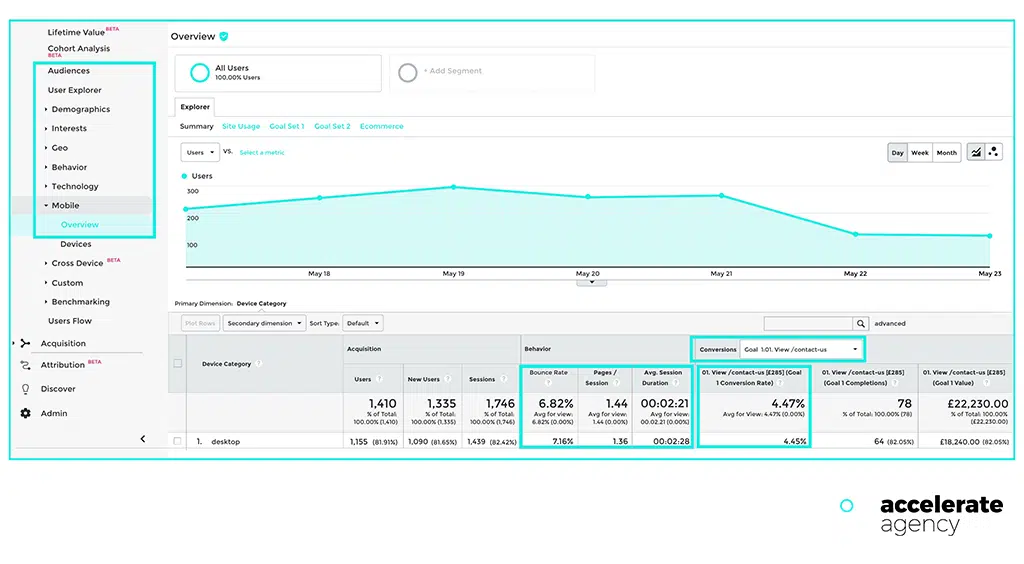Select the All Users segment circle
The image size is (1024, 564).
point(200,73)
